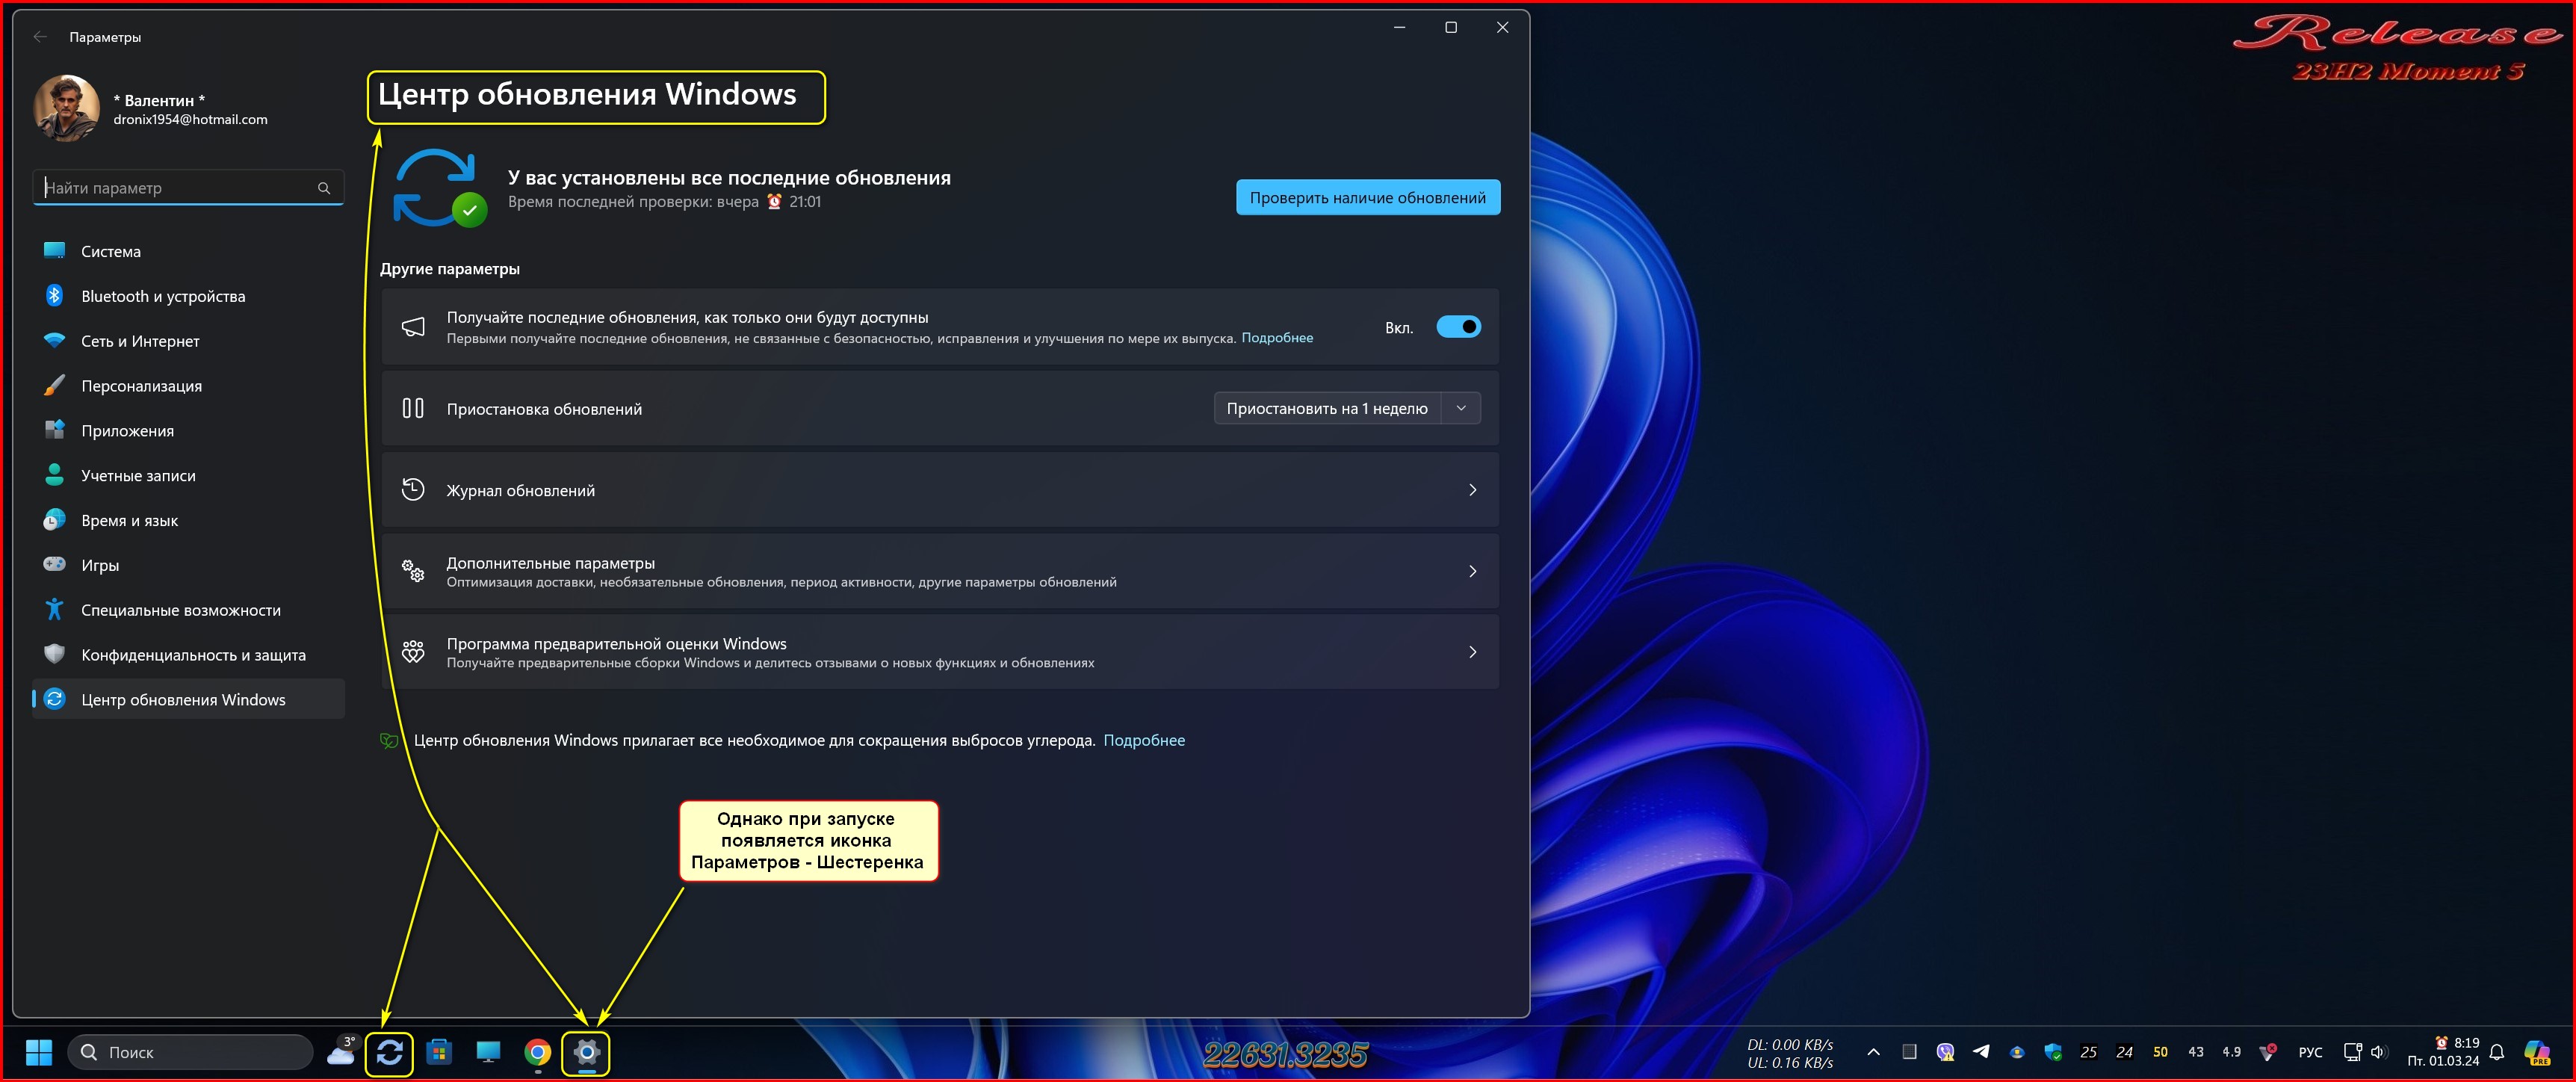The height and width of the screenshot is (1082, 2576).
Task: Go to Персонализация settings
Action: pyautogui.click(x=141, y=386)
